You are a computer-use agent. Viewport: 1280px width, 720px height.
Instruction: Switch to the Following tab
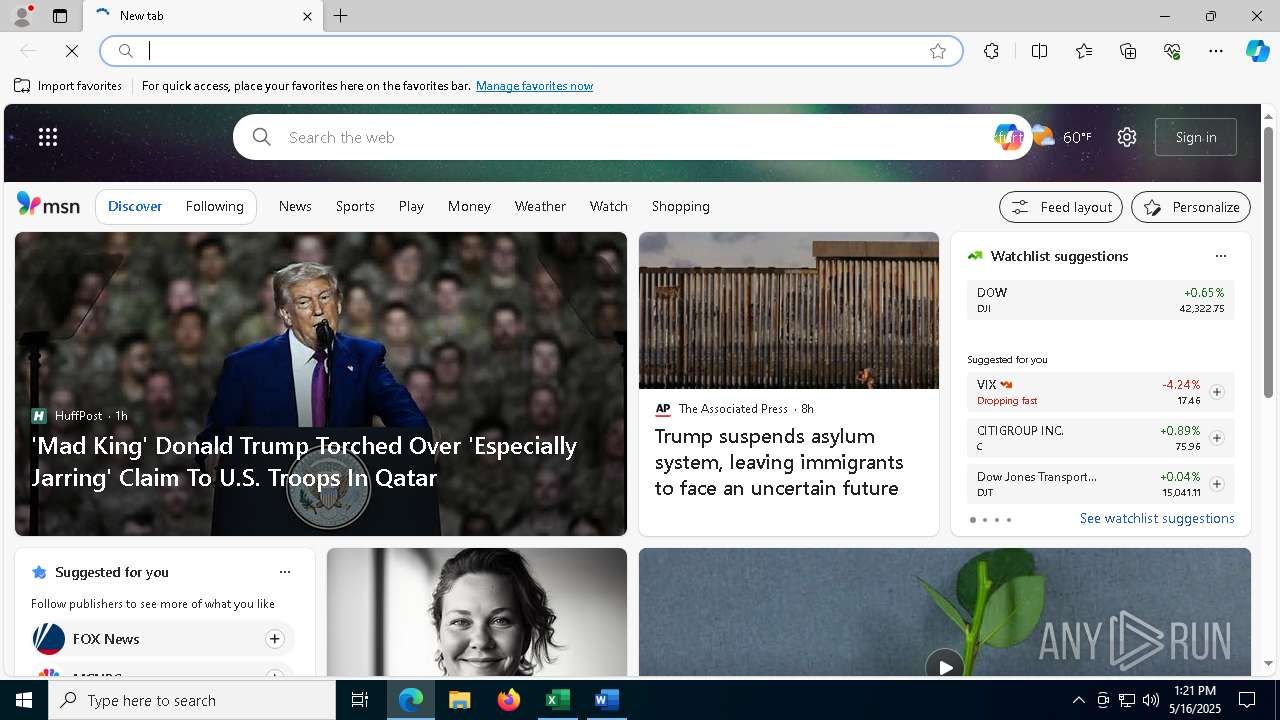(215, 206)
